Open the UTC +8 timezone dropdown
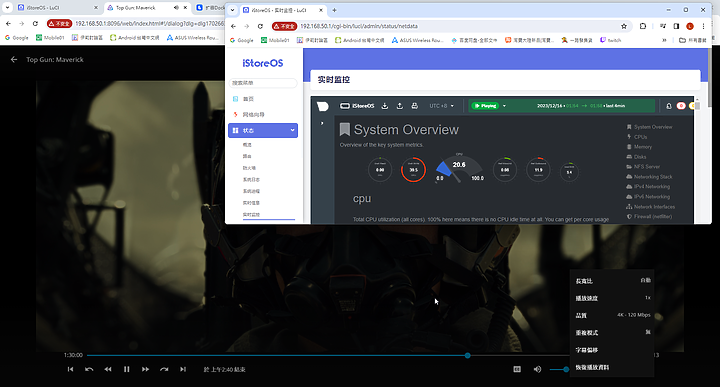The image size is (720, 387). (441, 106)
